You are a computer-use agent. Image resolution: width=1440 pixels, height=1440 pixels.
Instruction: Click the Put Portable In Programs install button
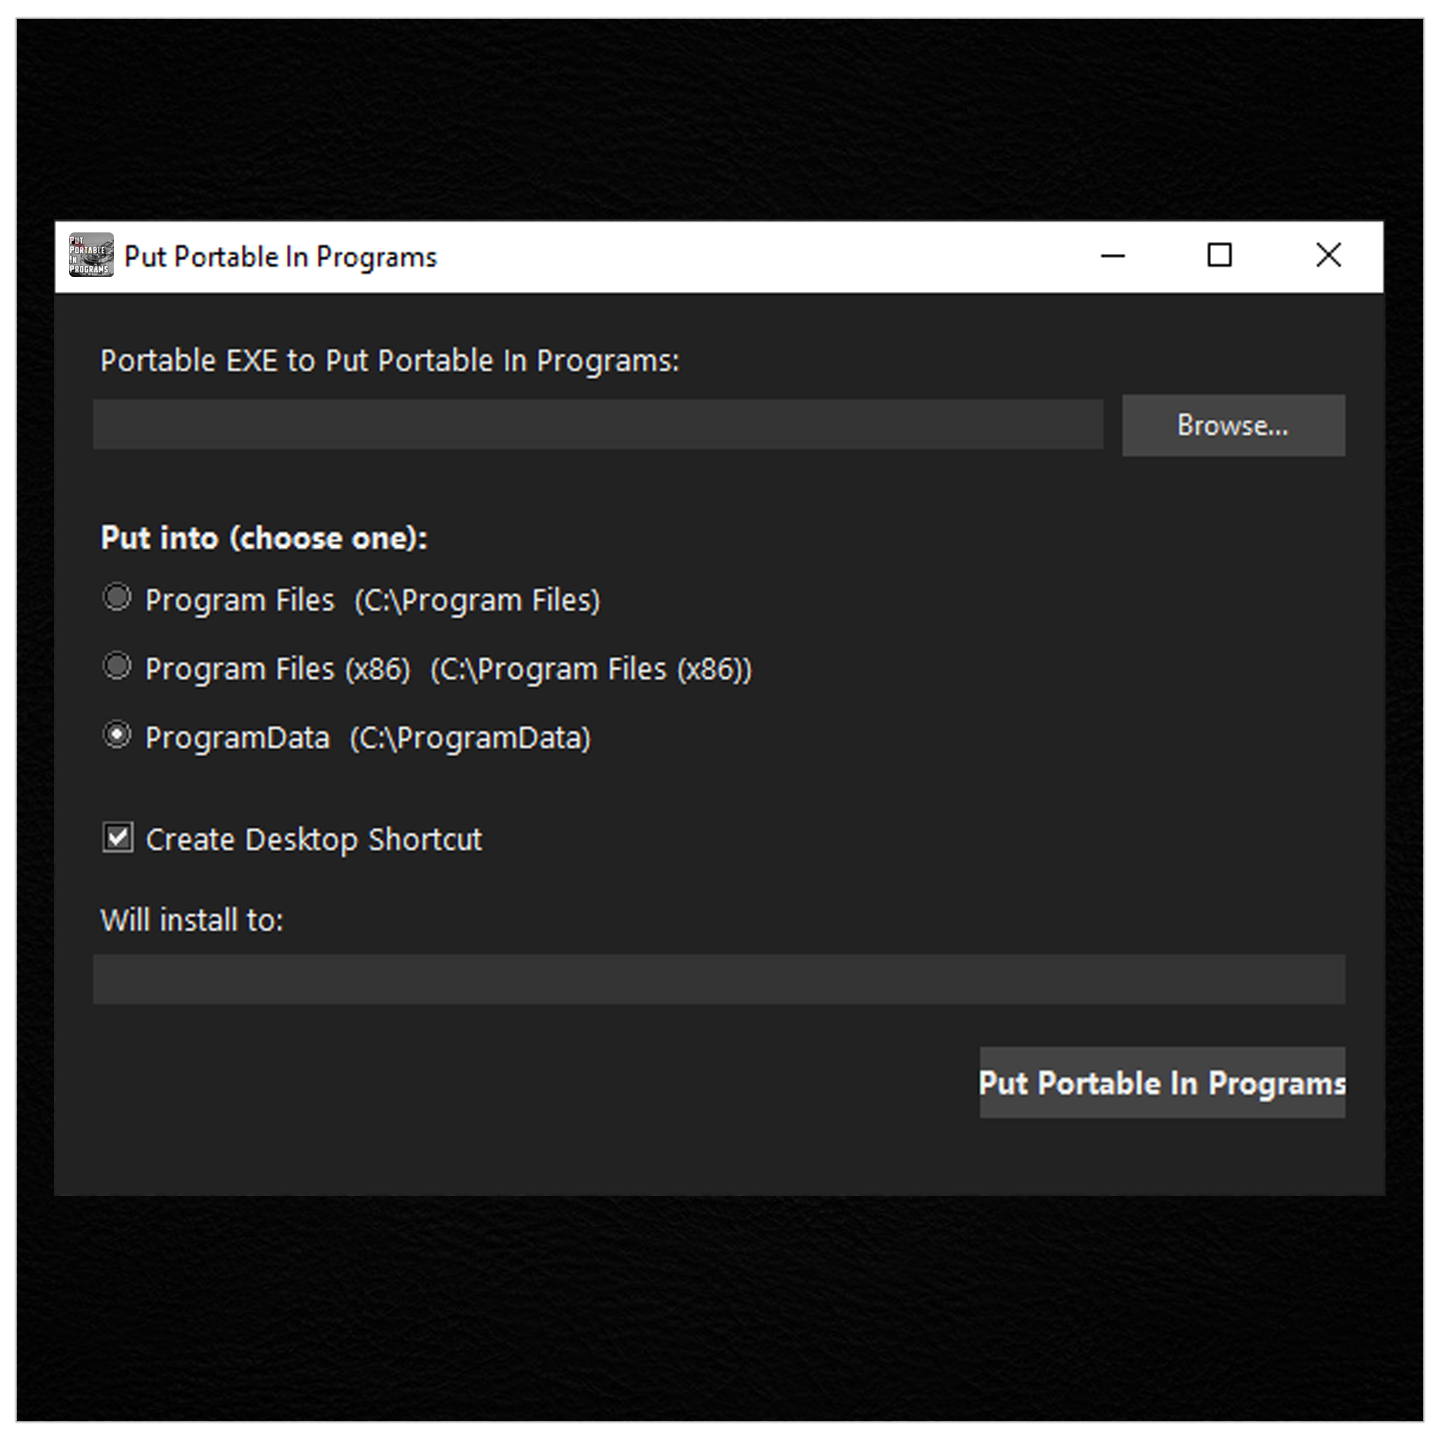[x=1162, y=1083]
